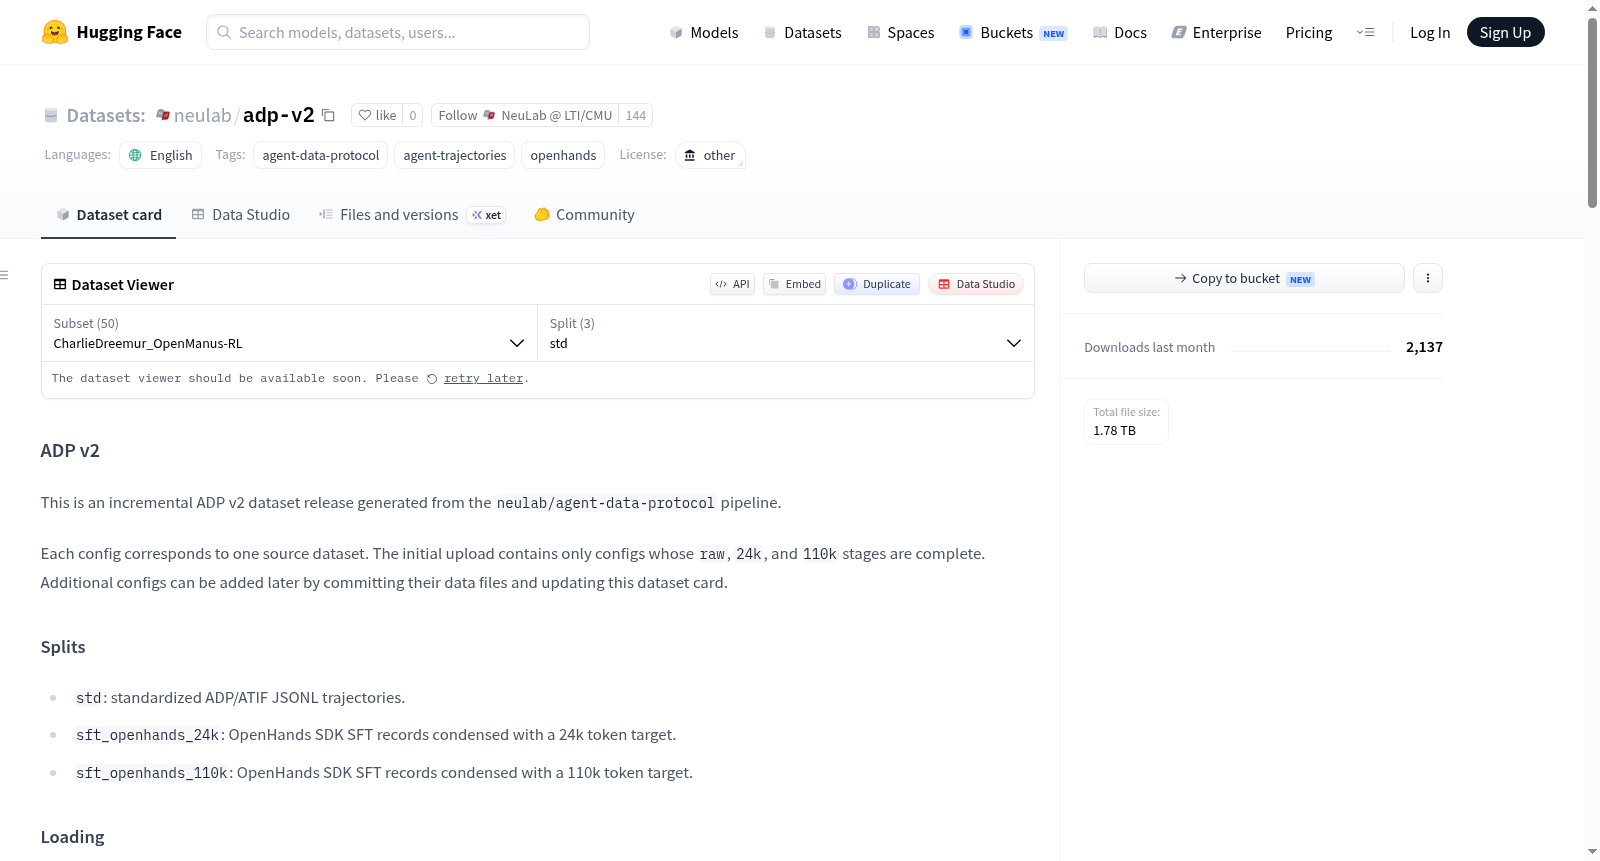1600x861 pixels.
Task: Click the 'Splits' heading
Action: coord(63,647)
